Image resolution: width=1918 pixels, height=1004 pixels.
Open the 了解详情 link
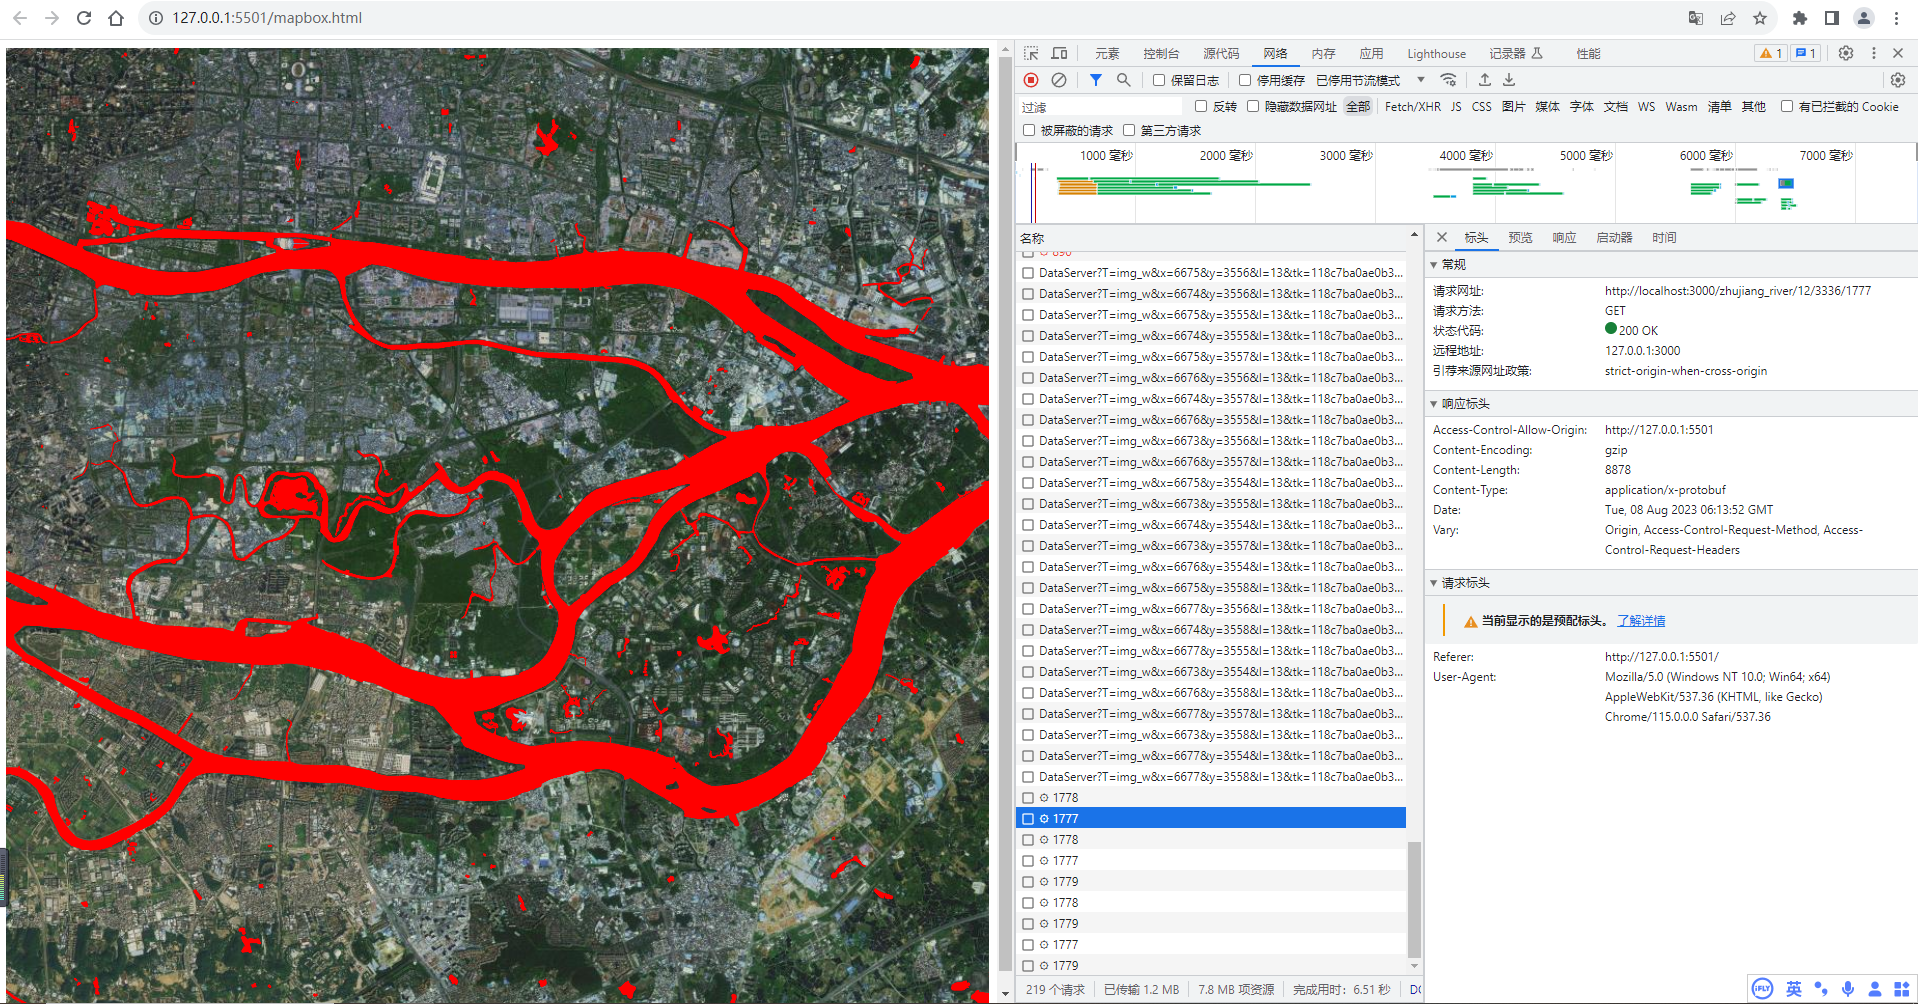click(1641, 621)
